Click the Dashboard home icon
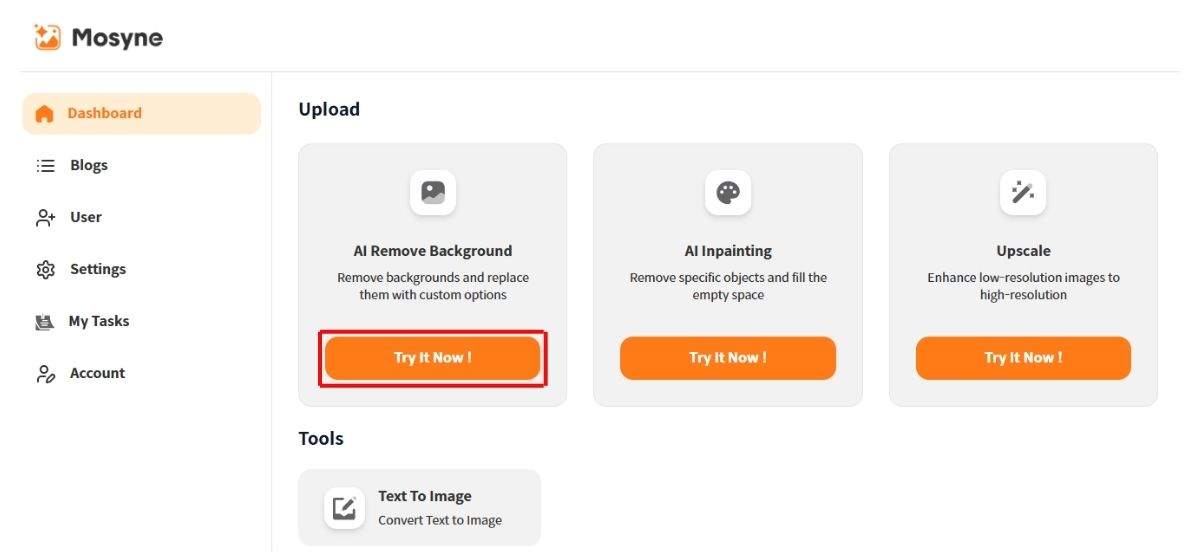The height and width of the screenshot is (560, 1200). pos(44,114)
